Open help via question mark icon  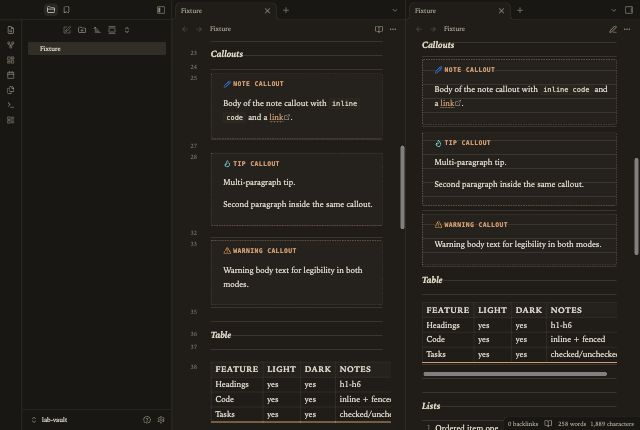[147, 420]
